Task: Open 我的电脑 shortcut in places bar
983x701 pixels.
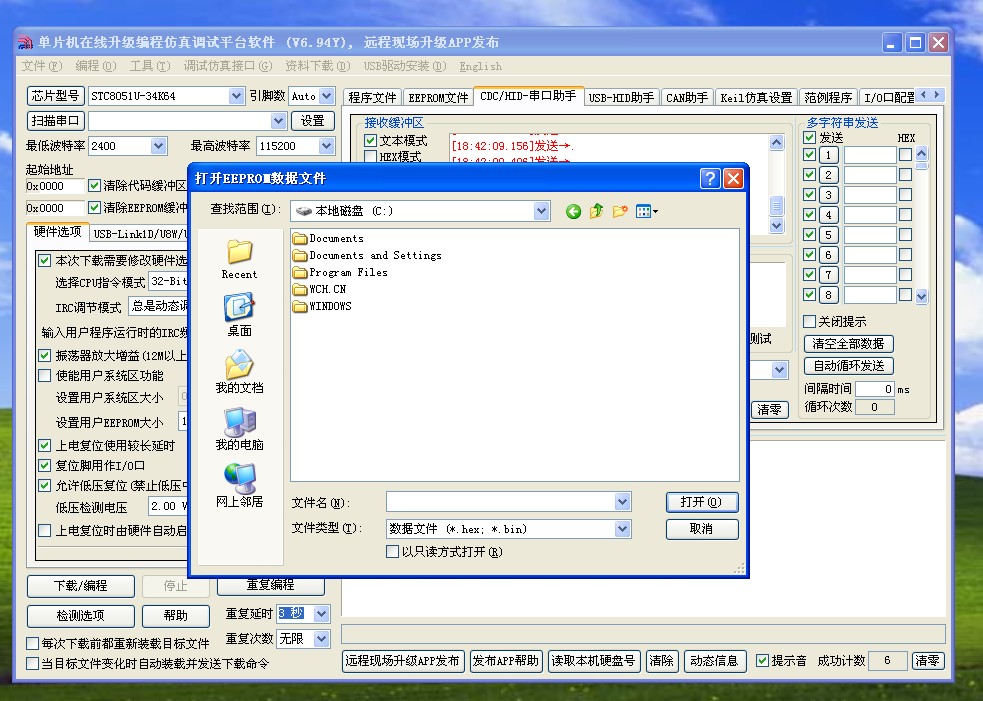Action: coord(239,429)
